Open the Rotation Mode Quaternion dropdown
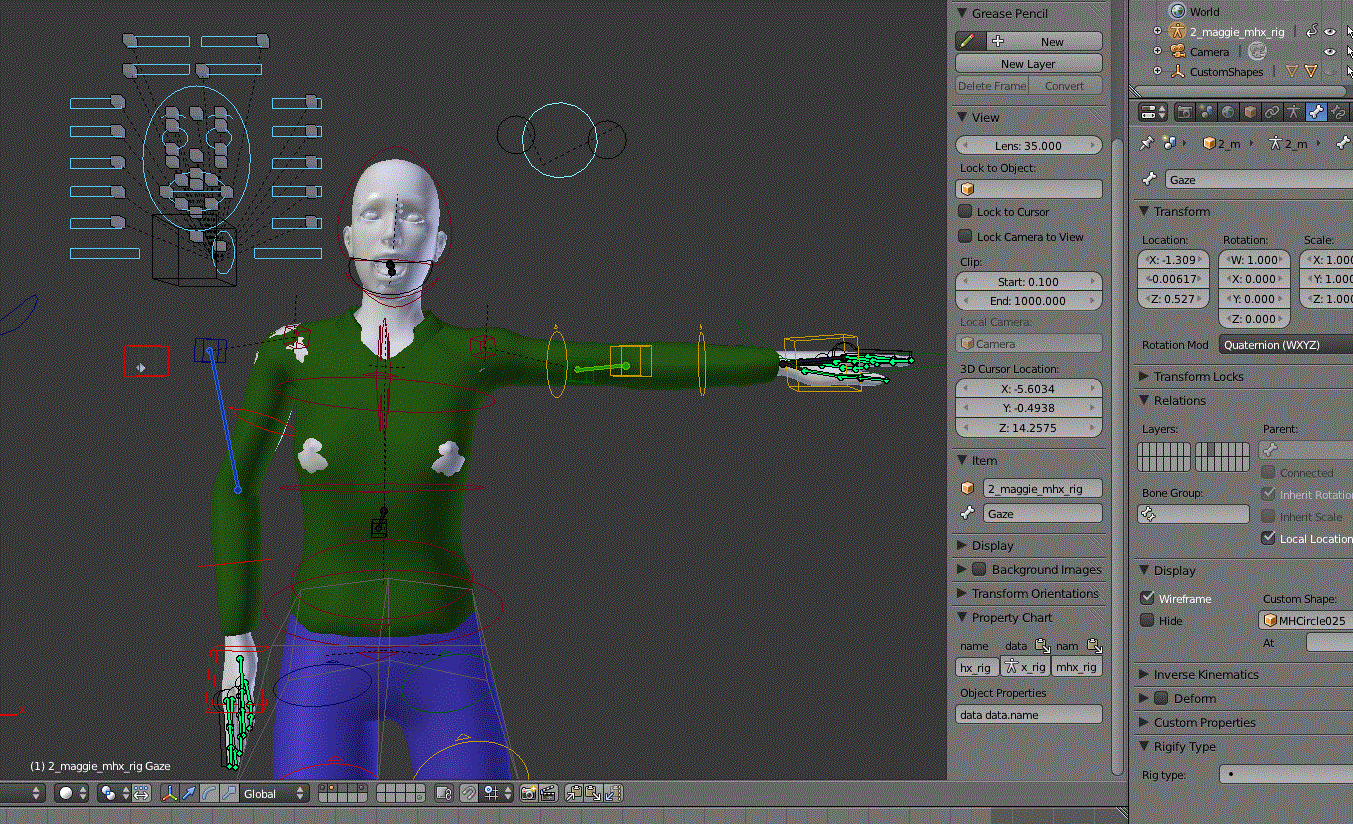Screen dimensions: 1353x824 (x=1285, y=344)
